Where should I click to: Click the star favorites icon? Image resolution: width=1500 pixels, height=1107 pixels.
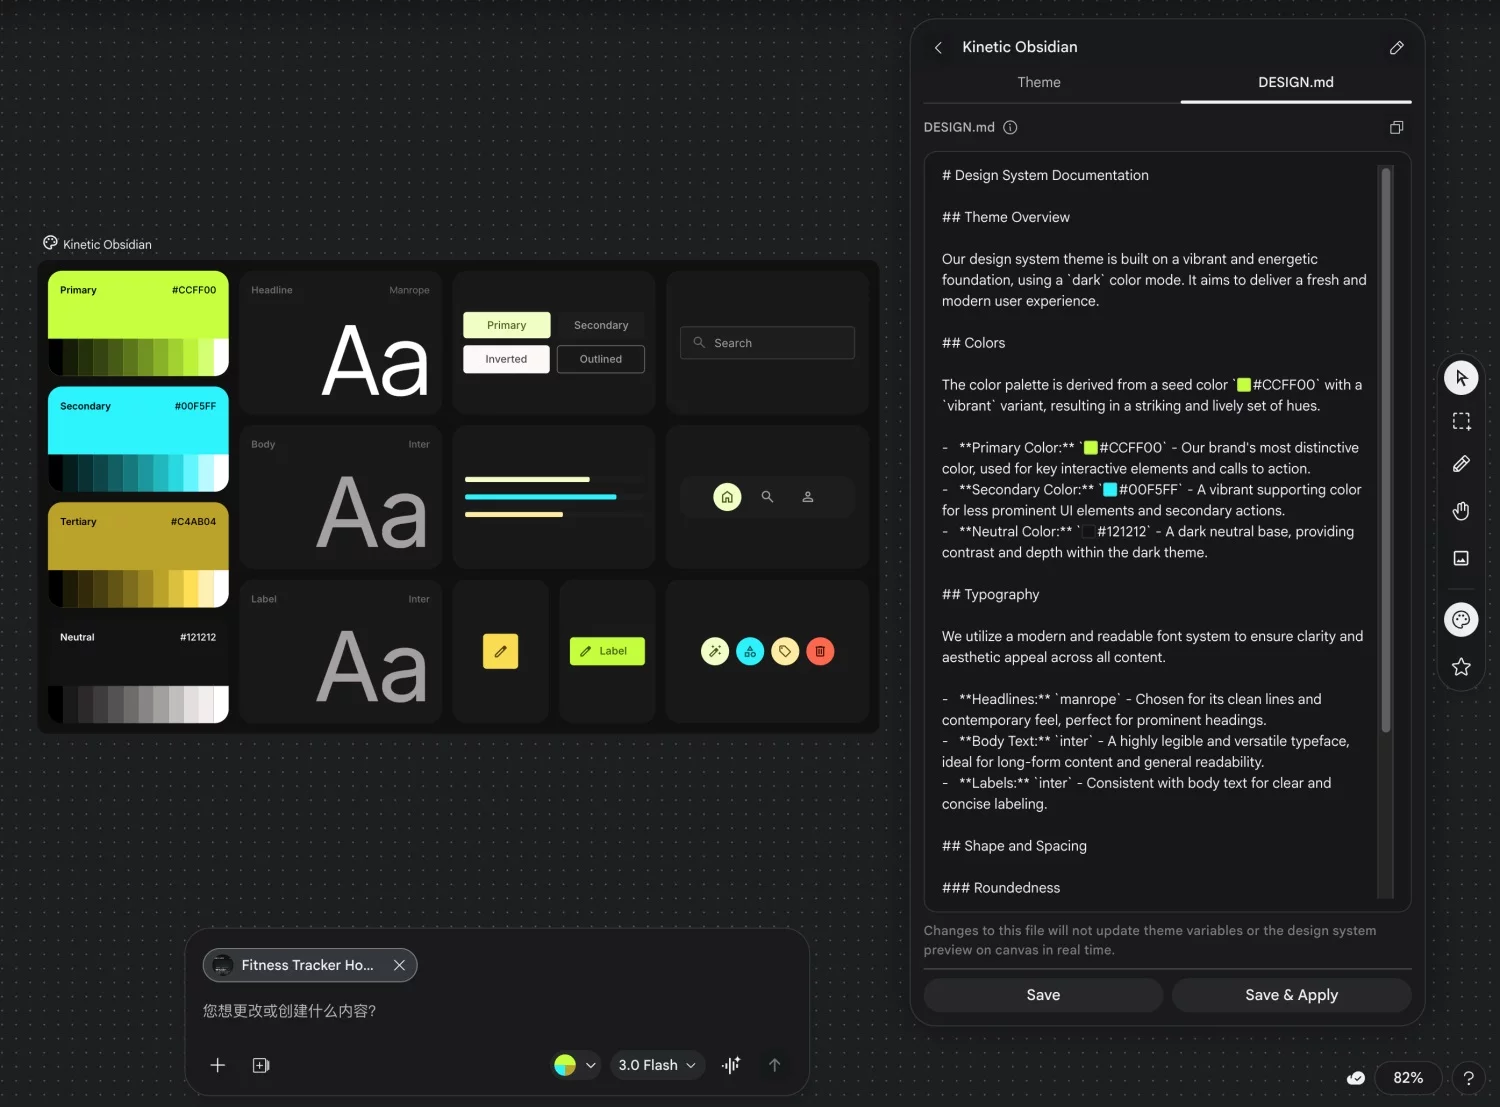click(1461, 666)
